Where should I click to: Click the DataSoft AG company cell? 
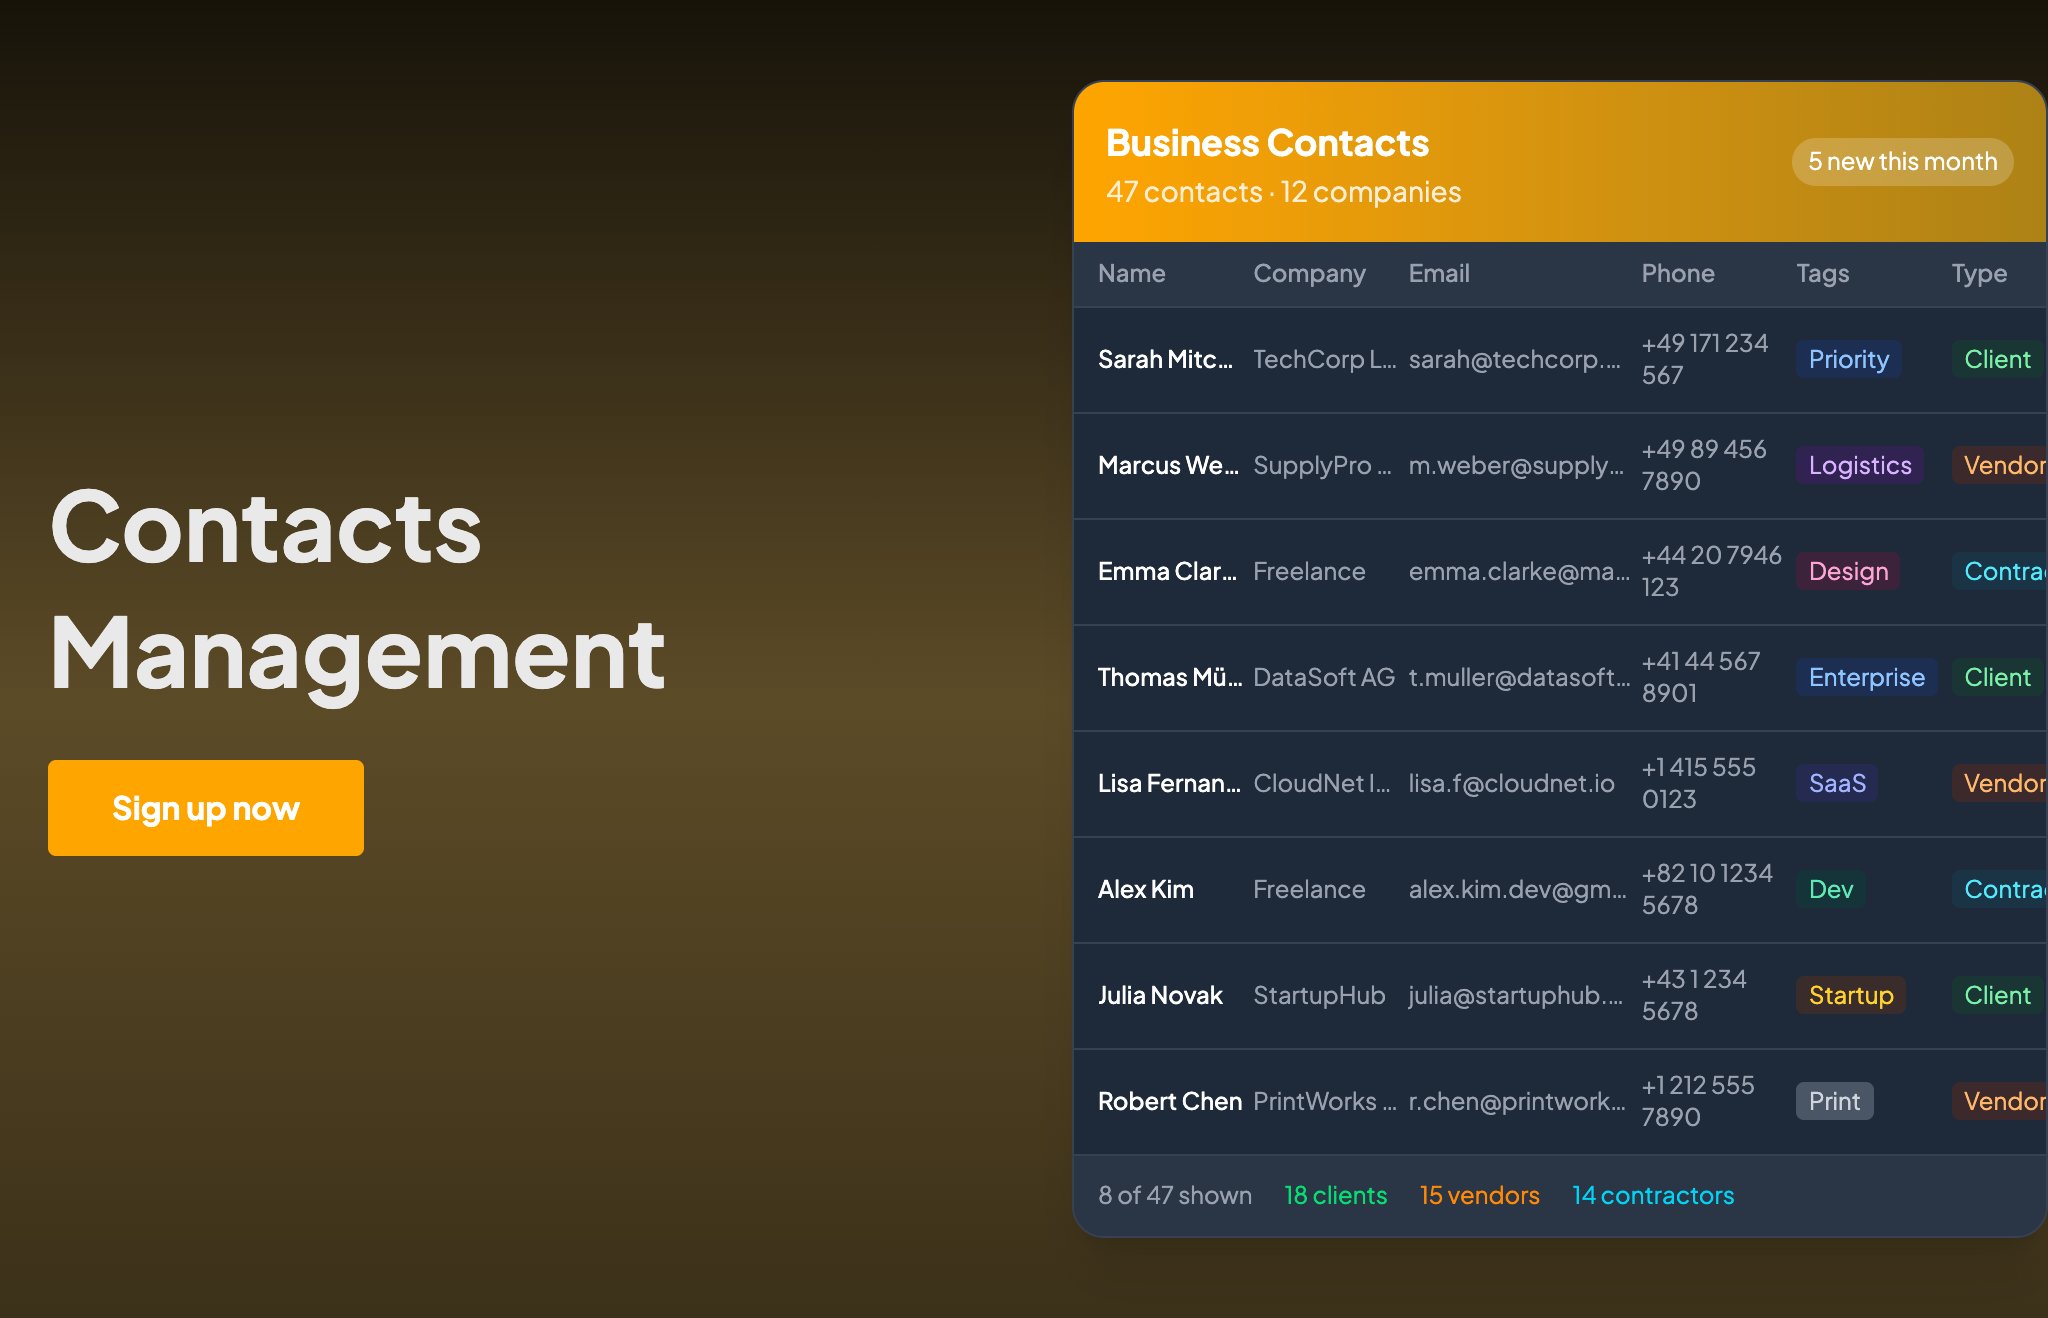point(1324,677)
